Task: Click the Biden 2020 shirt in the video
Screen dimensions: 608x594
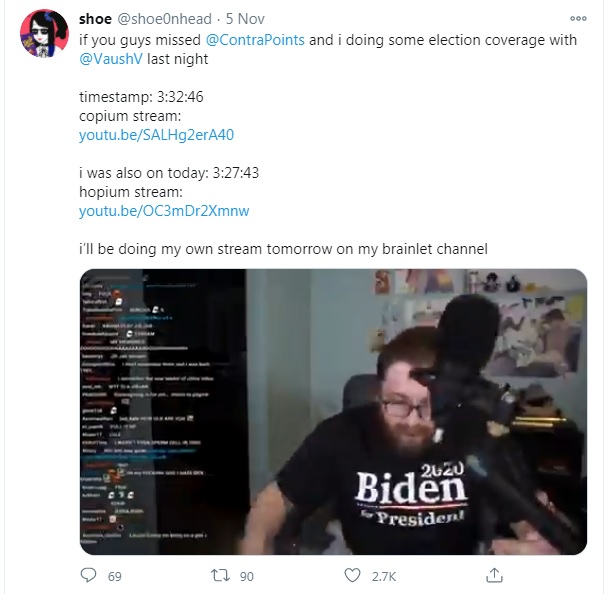Action: point(410,494)
